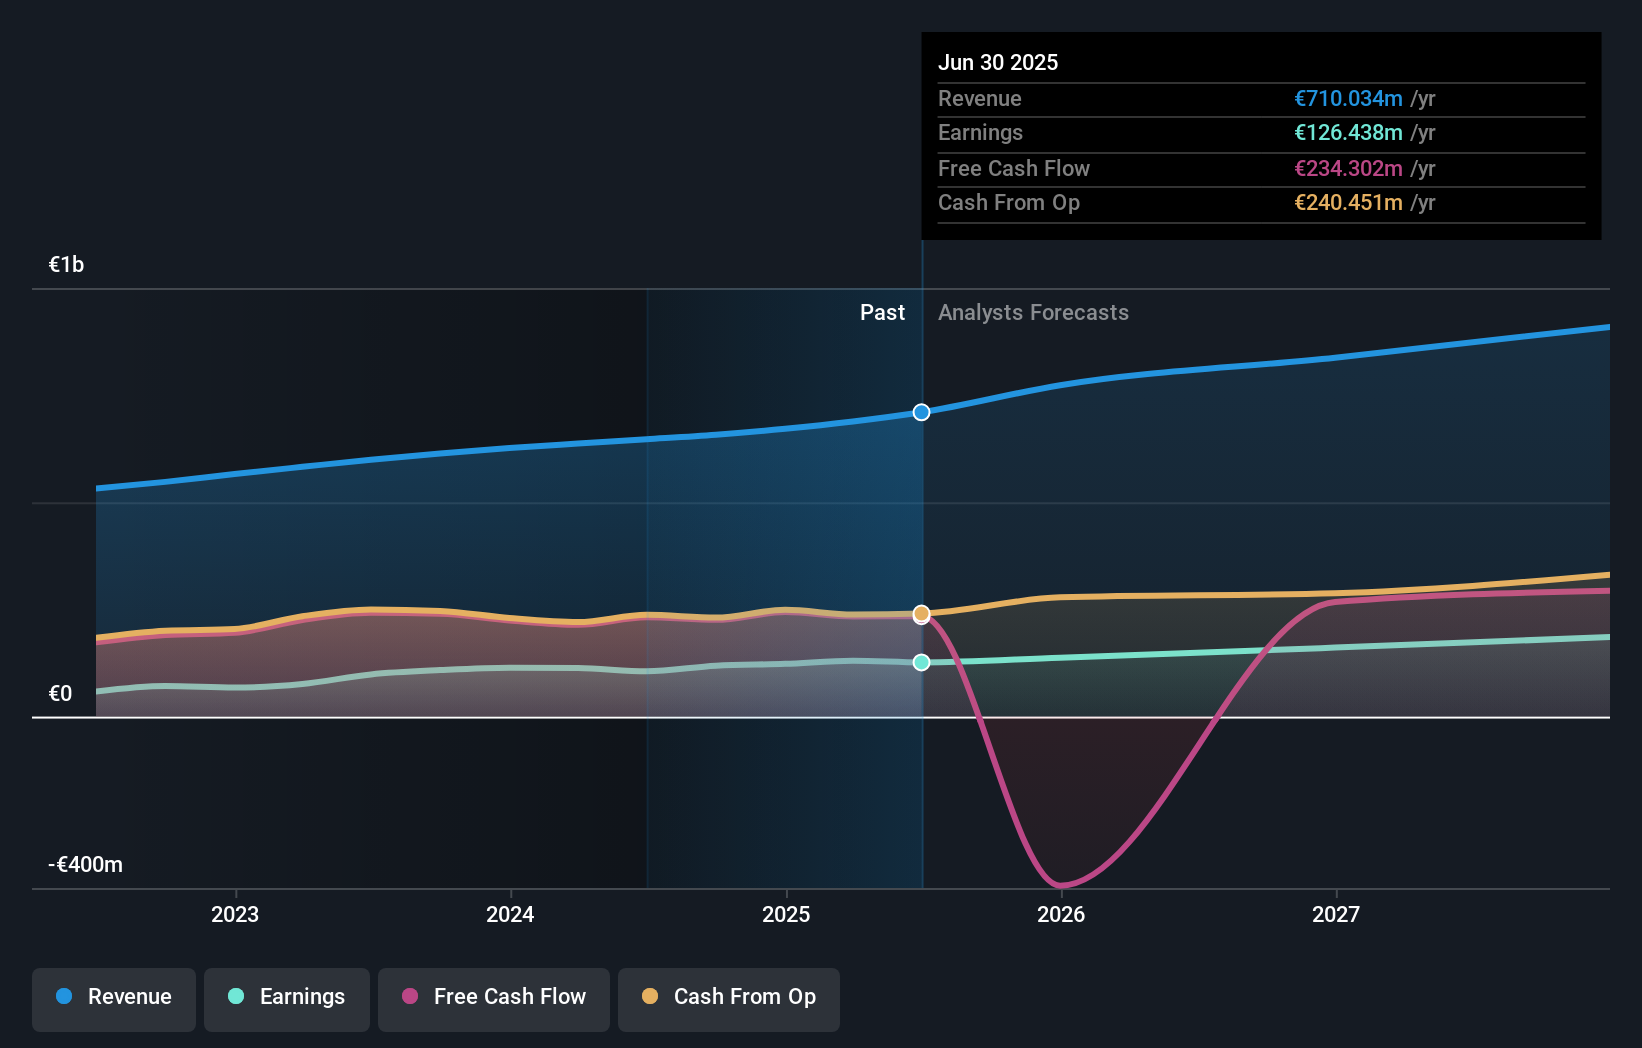Screen dimensions: 1642x1048
Task: Click the 2025 x-axis label
Action: [786, 914]
